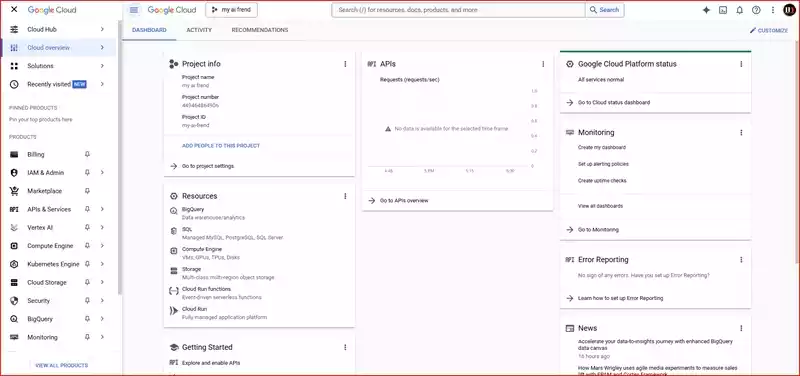The width and height of the screenshot is (800, 376).
Task: Pin Compute Engine product
Action: coord(87,246)
